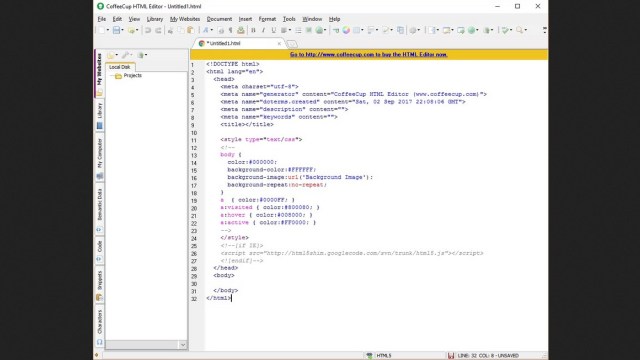Click the magnifier search icon
This screenshot has height=360, width=640.
520,30
